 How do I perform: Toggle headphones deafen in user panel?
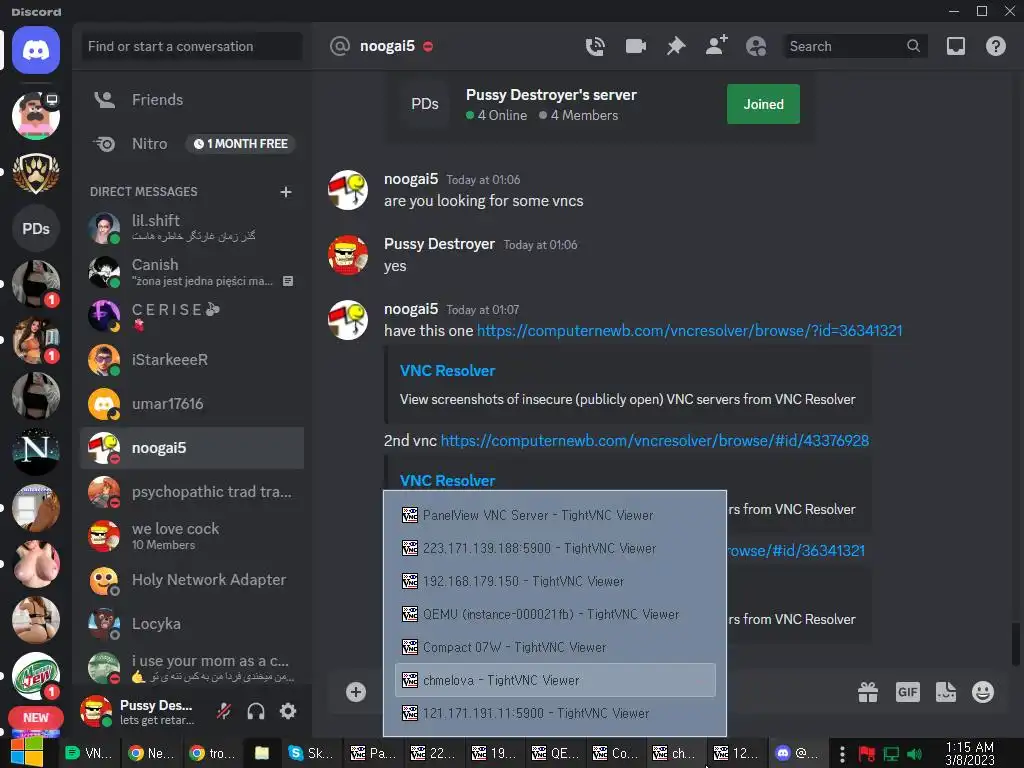pos(256,711)
